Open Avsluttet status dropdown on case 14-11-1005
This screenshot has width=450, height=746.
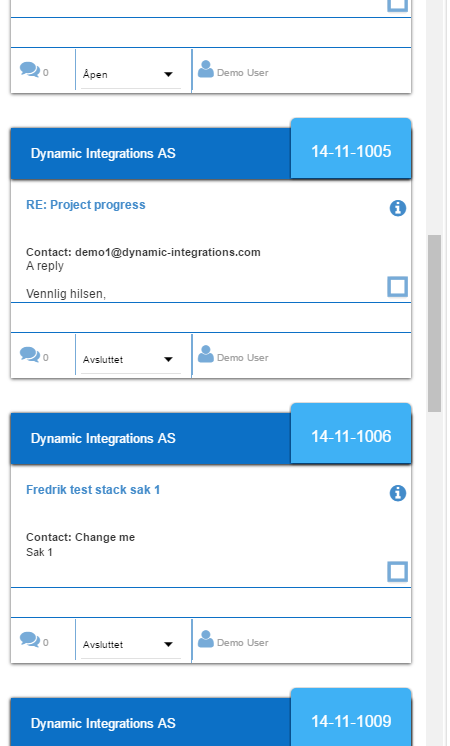tap(131, 360)
